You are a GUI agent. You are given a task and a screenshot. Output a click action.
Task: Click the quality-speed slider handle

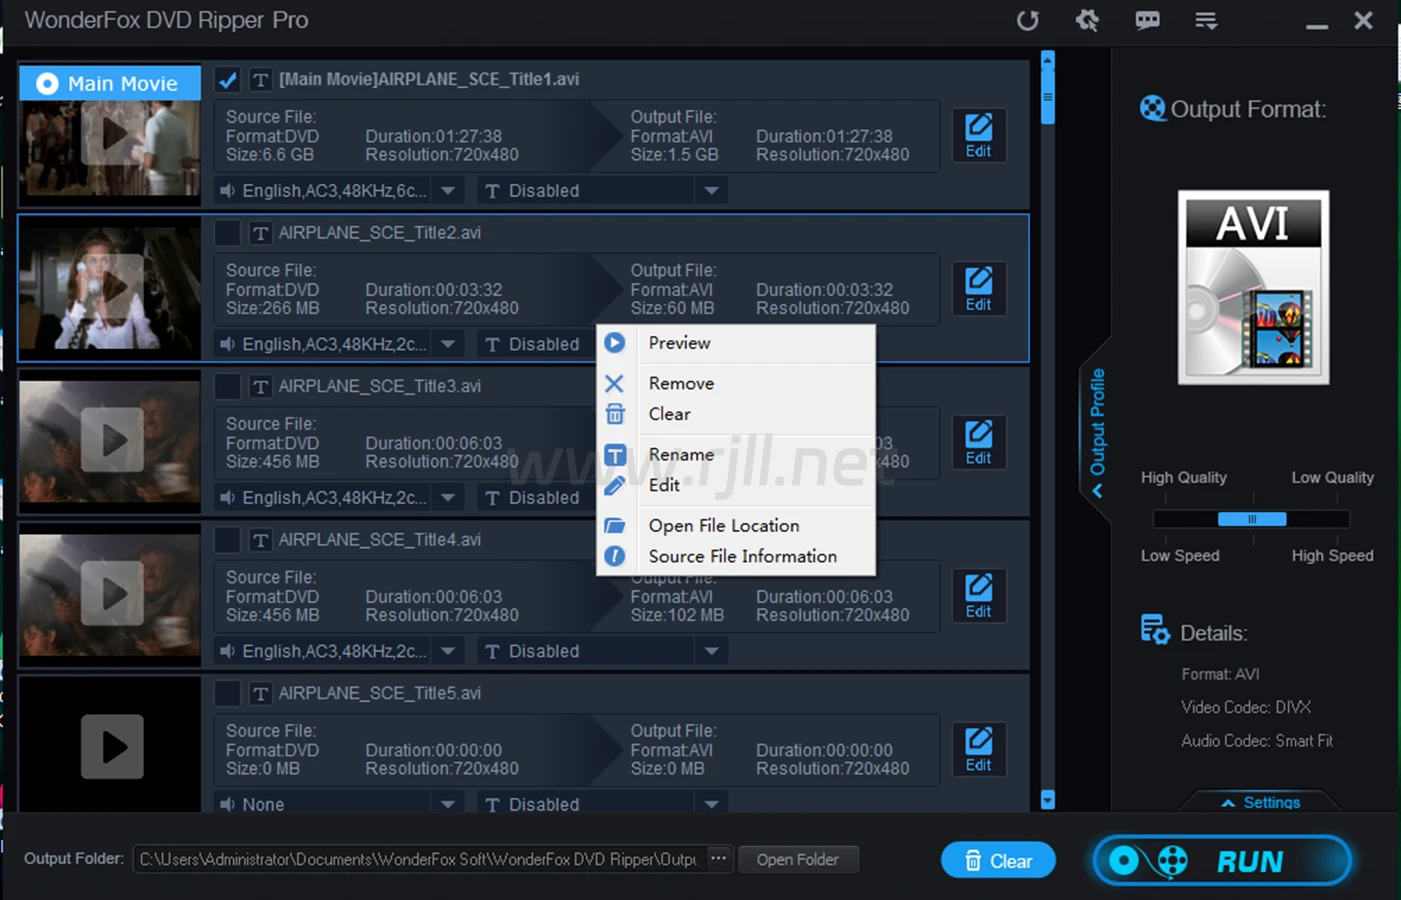1251,519
